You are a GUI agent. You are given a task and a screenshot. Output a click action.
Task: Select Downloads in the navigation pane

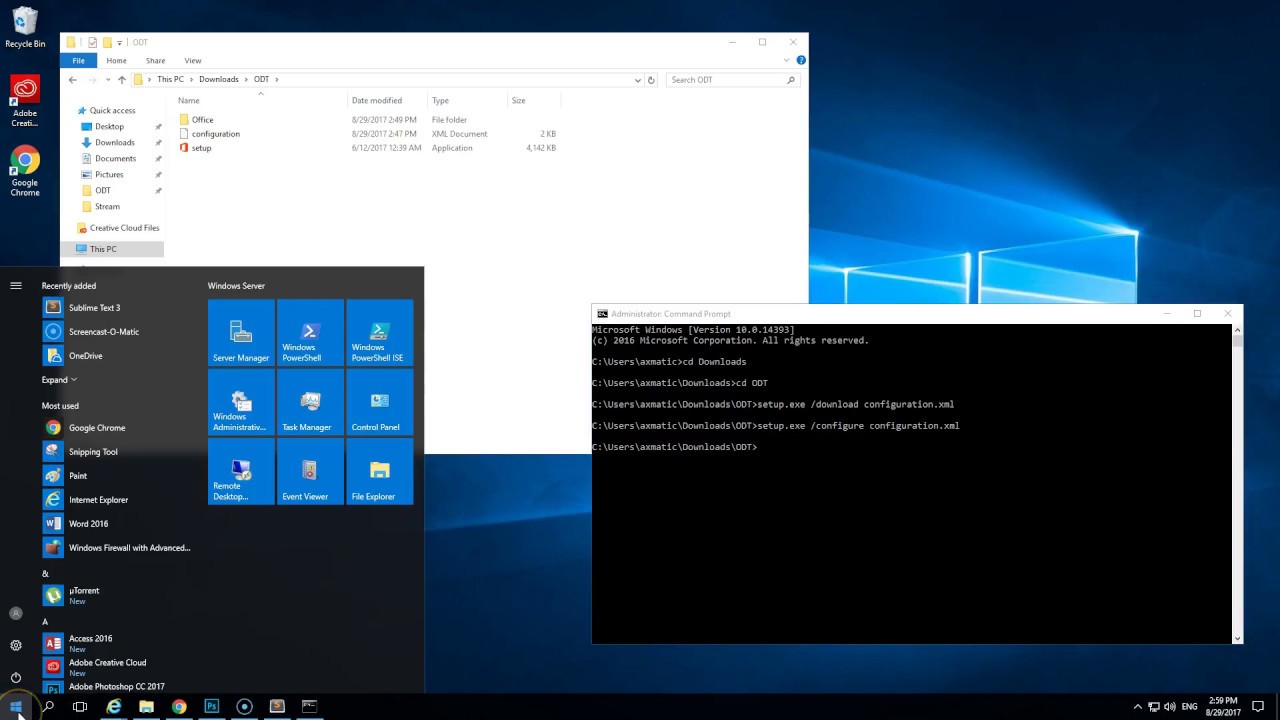[x=112, y=143]
